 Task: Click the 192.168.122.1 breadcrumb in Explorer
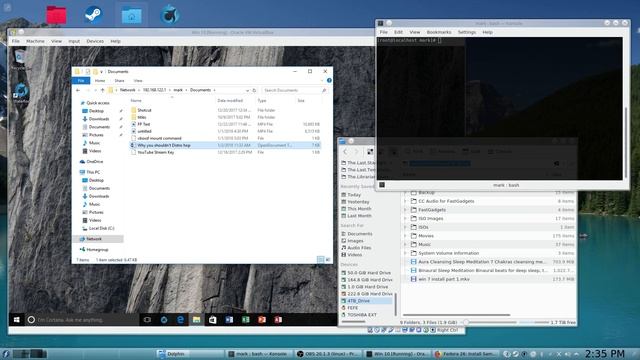coord(154,90)
